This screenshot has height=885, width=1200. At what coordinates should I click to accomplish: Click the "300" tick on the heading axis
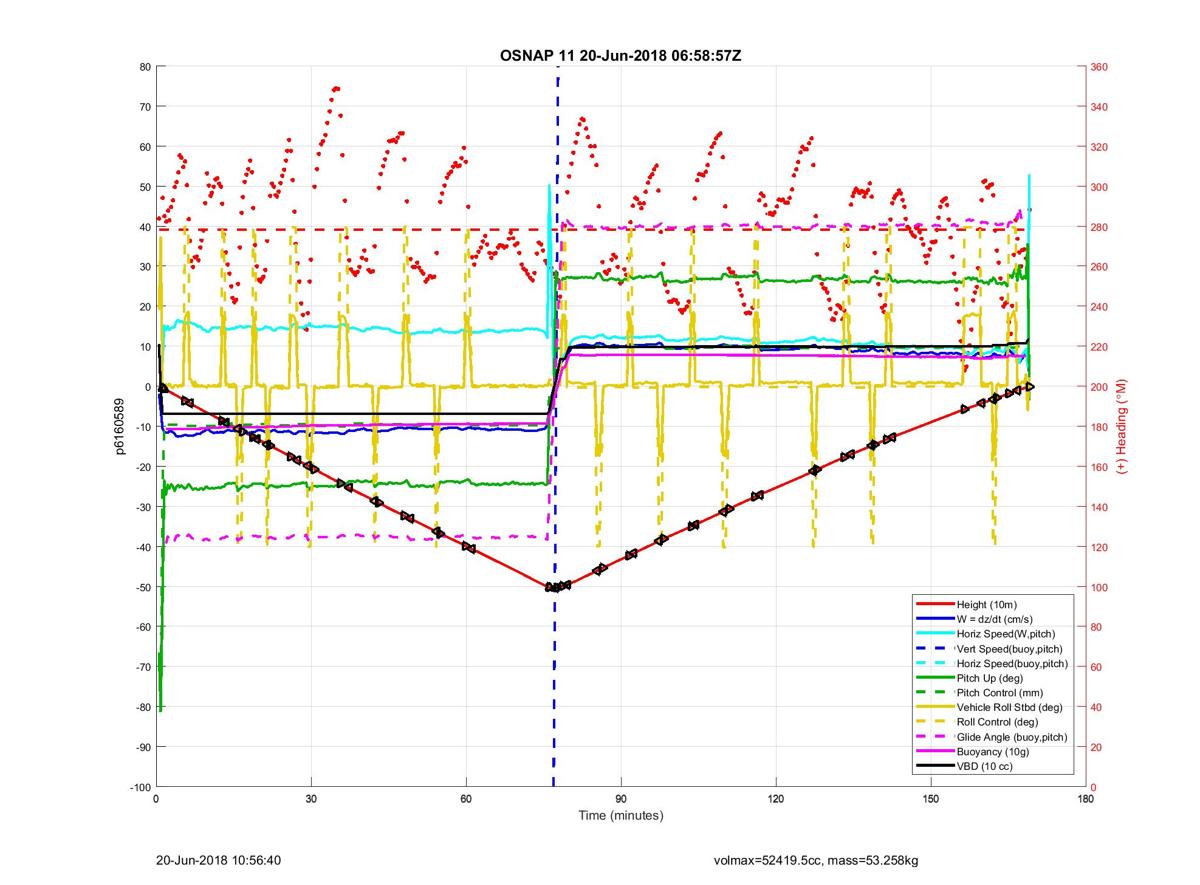[x=1100, y=187]
